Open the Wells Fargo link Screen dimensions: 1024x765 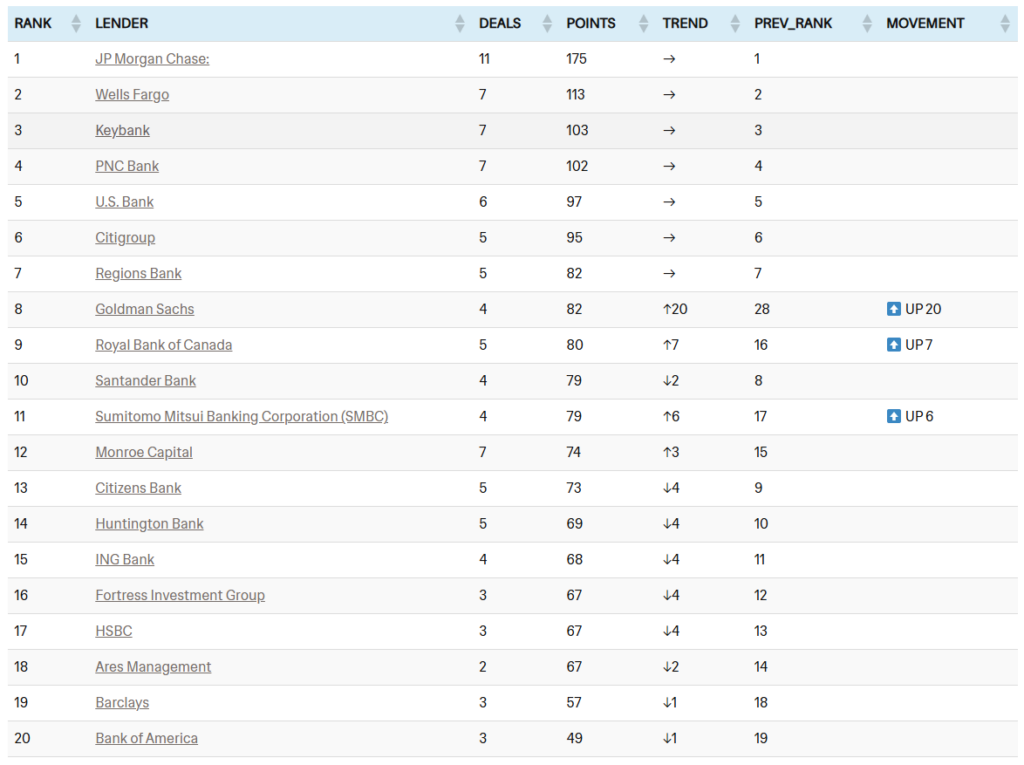132,95
